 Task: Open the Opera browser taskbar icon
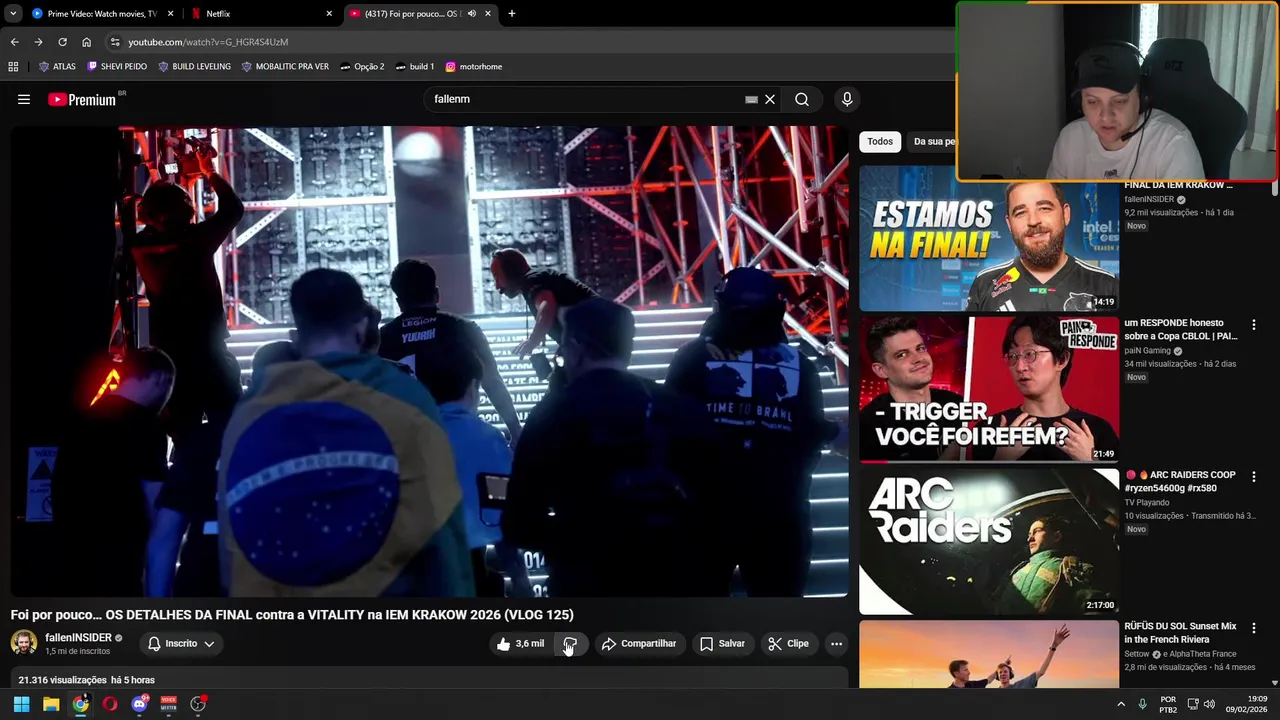(110, 704)
